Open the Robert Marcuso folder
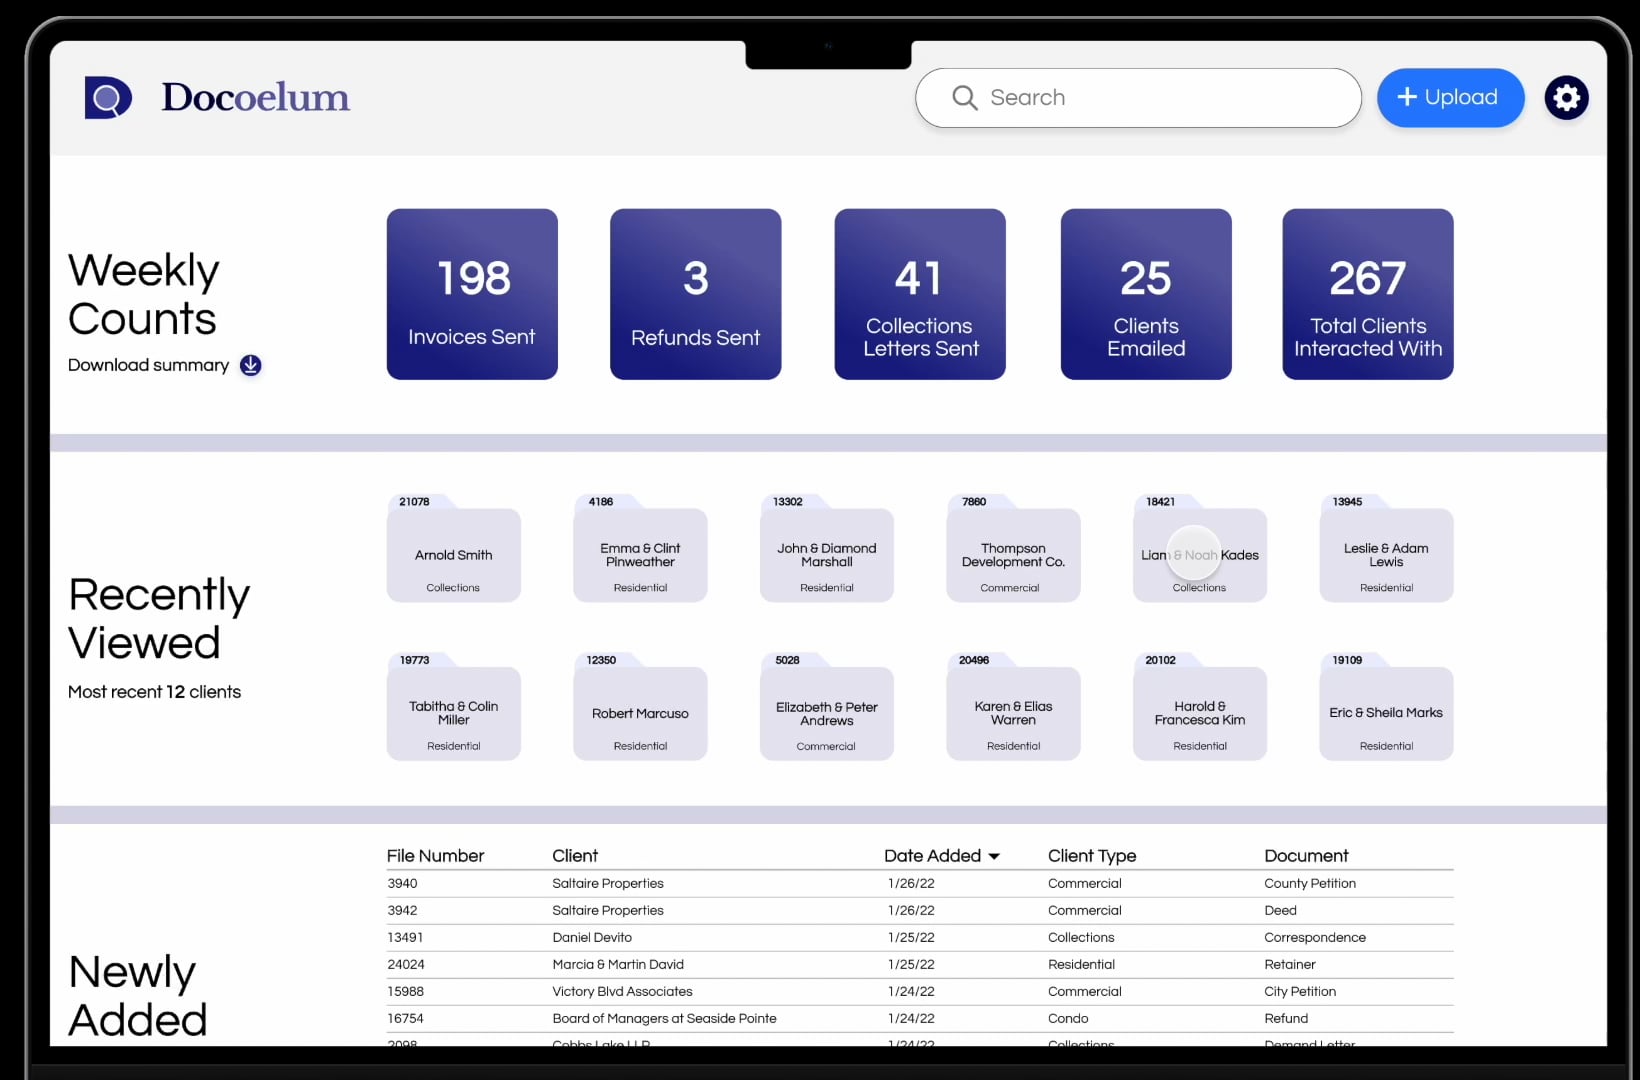 pos(640,707)
